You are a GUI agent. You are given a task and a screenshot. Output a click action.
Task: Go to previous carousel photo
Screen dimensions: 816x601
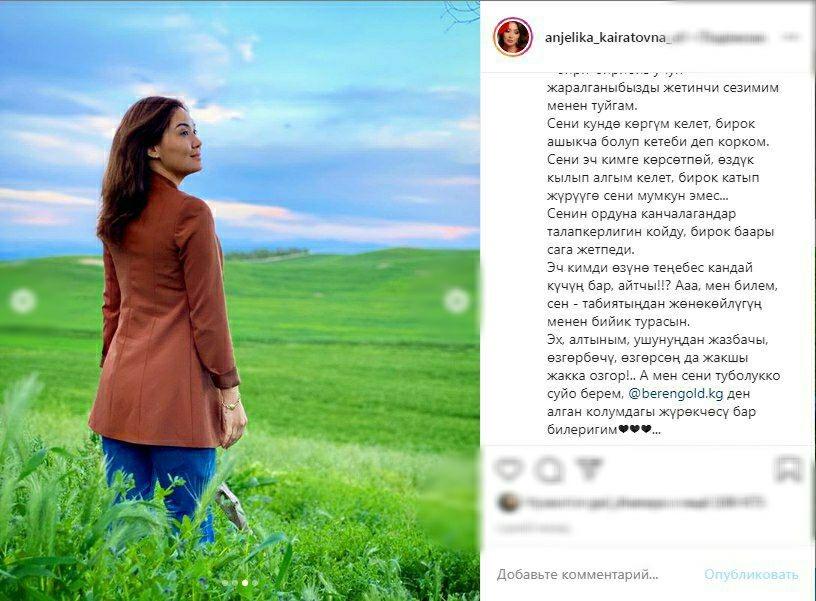(x=23, y=301)
